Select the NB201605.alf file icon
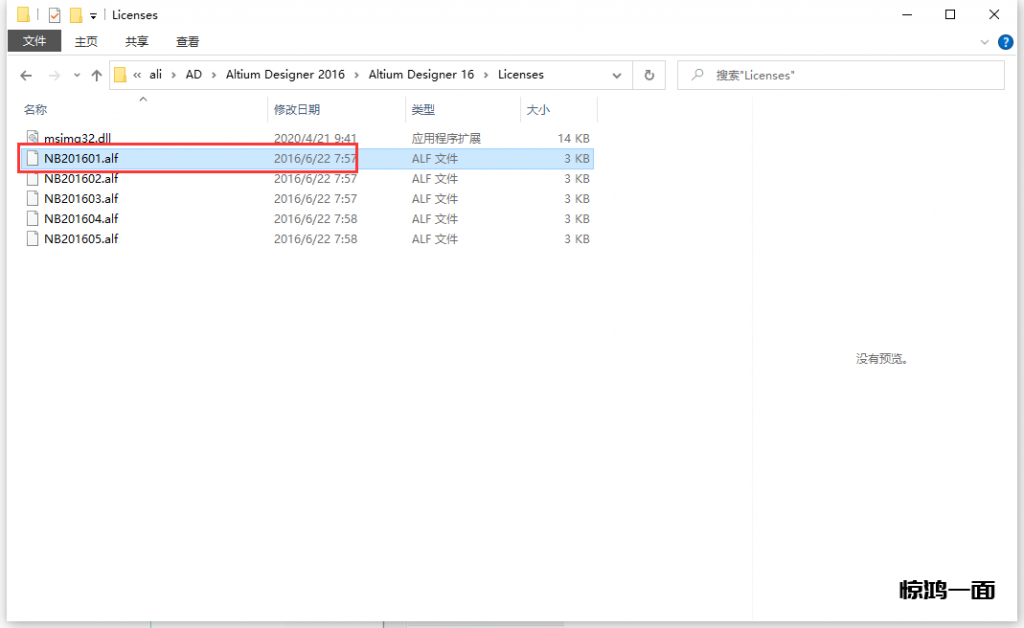The height and width of the screenshot is (628, 1024). coord(32,239)
